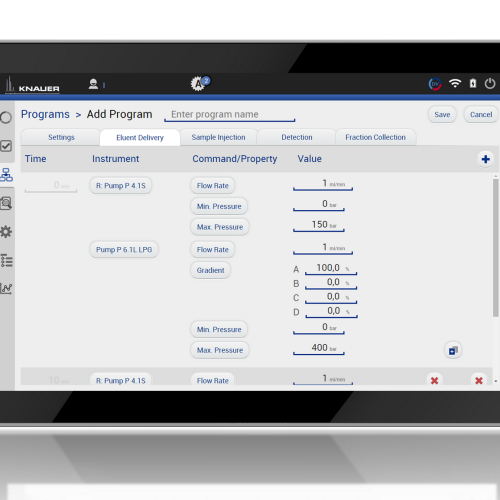Image resolution: width=500 pixels, height=500 pixels.
Task: Click the Enter program name field
Action: 230,115
